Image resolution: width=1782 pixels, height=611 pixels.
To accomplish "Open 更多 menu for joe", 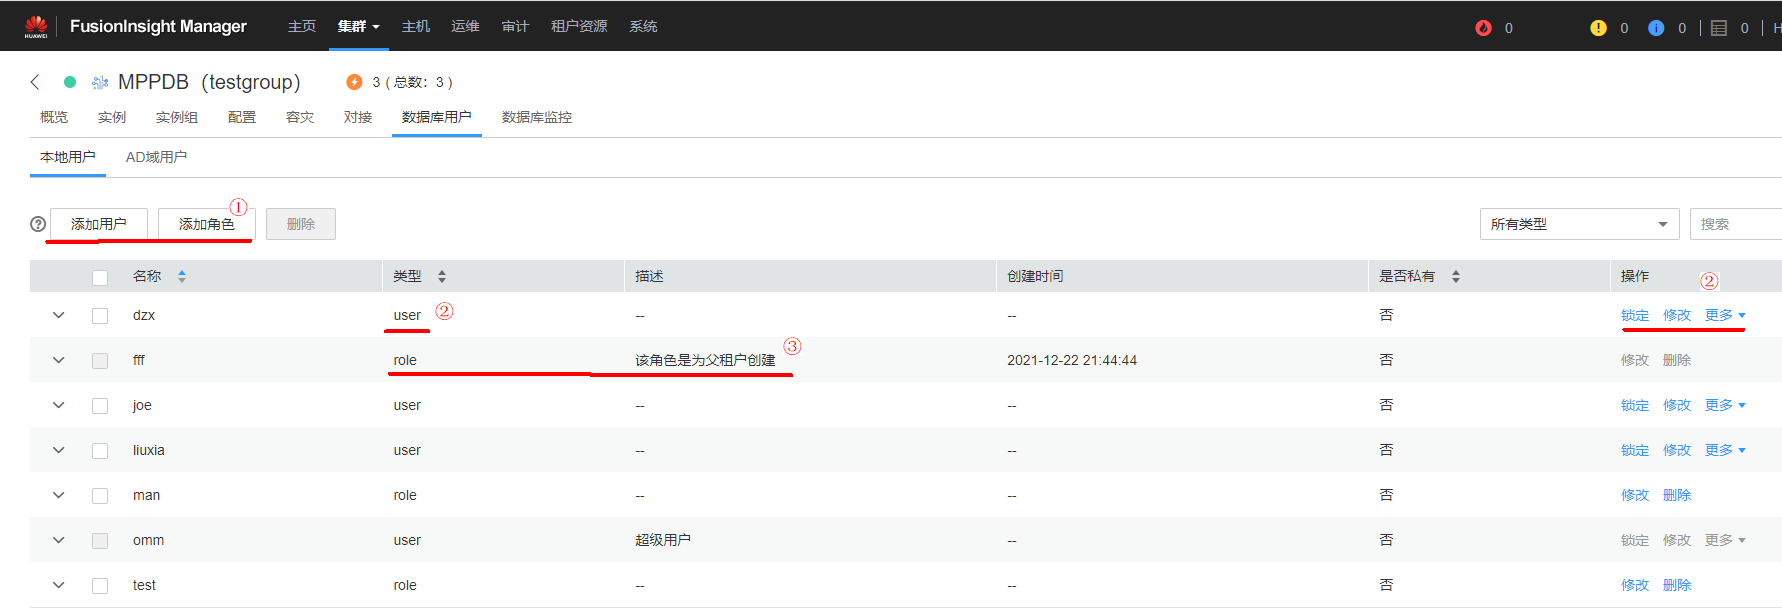I will point(1725,405).
